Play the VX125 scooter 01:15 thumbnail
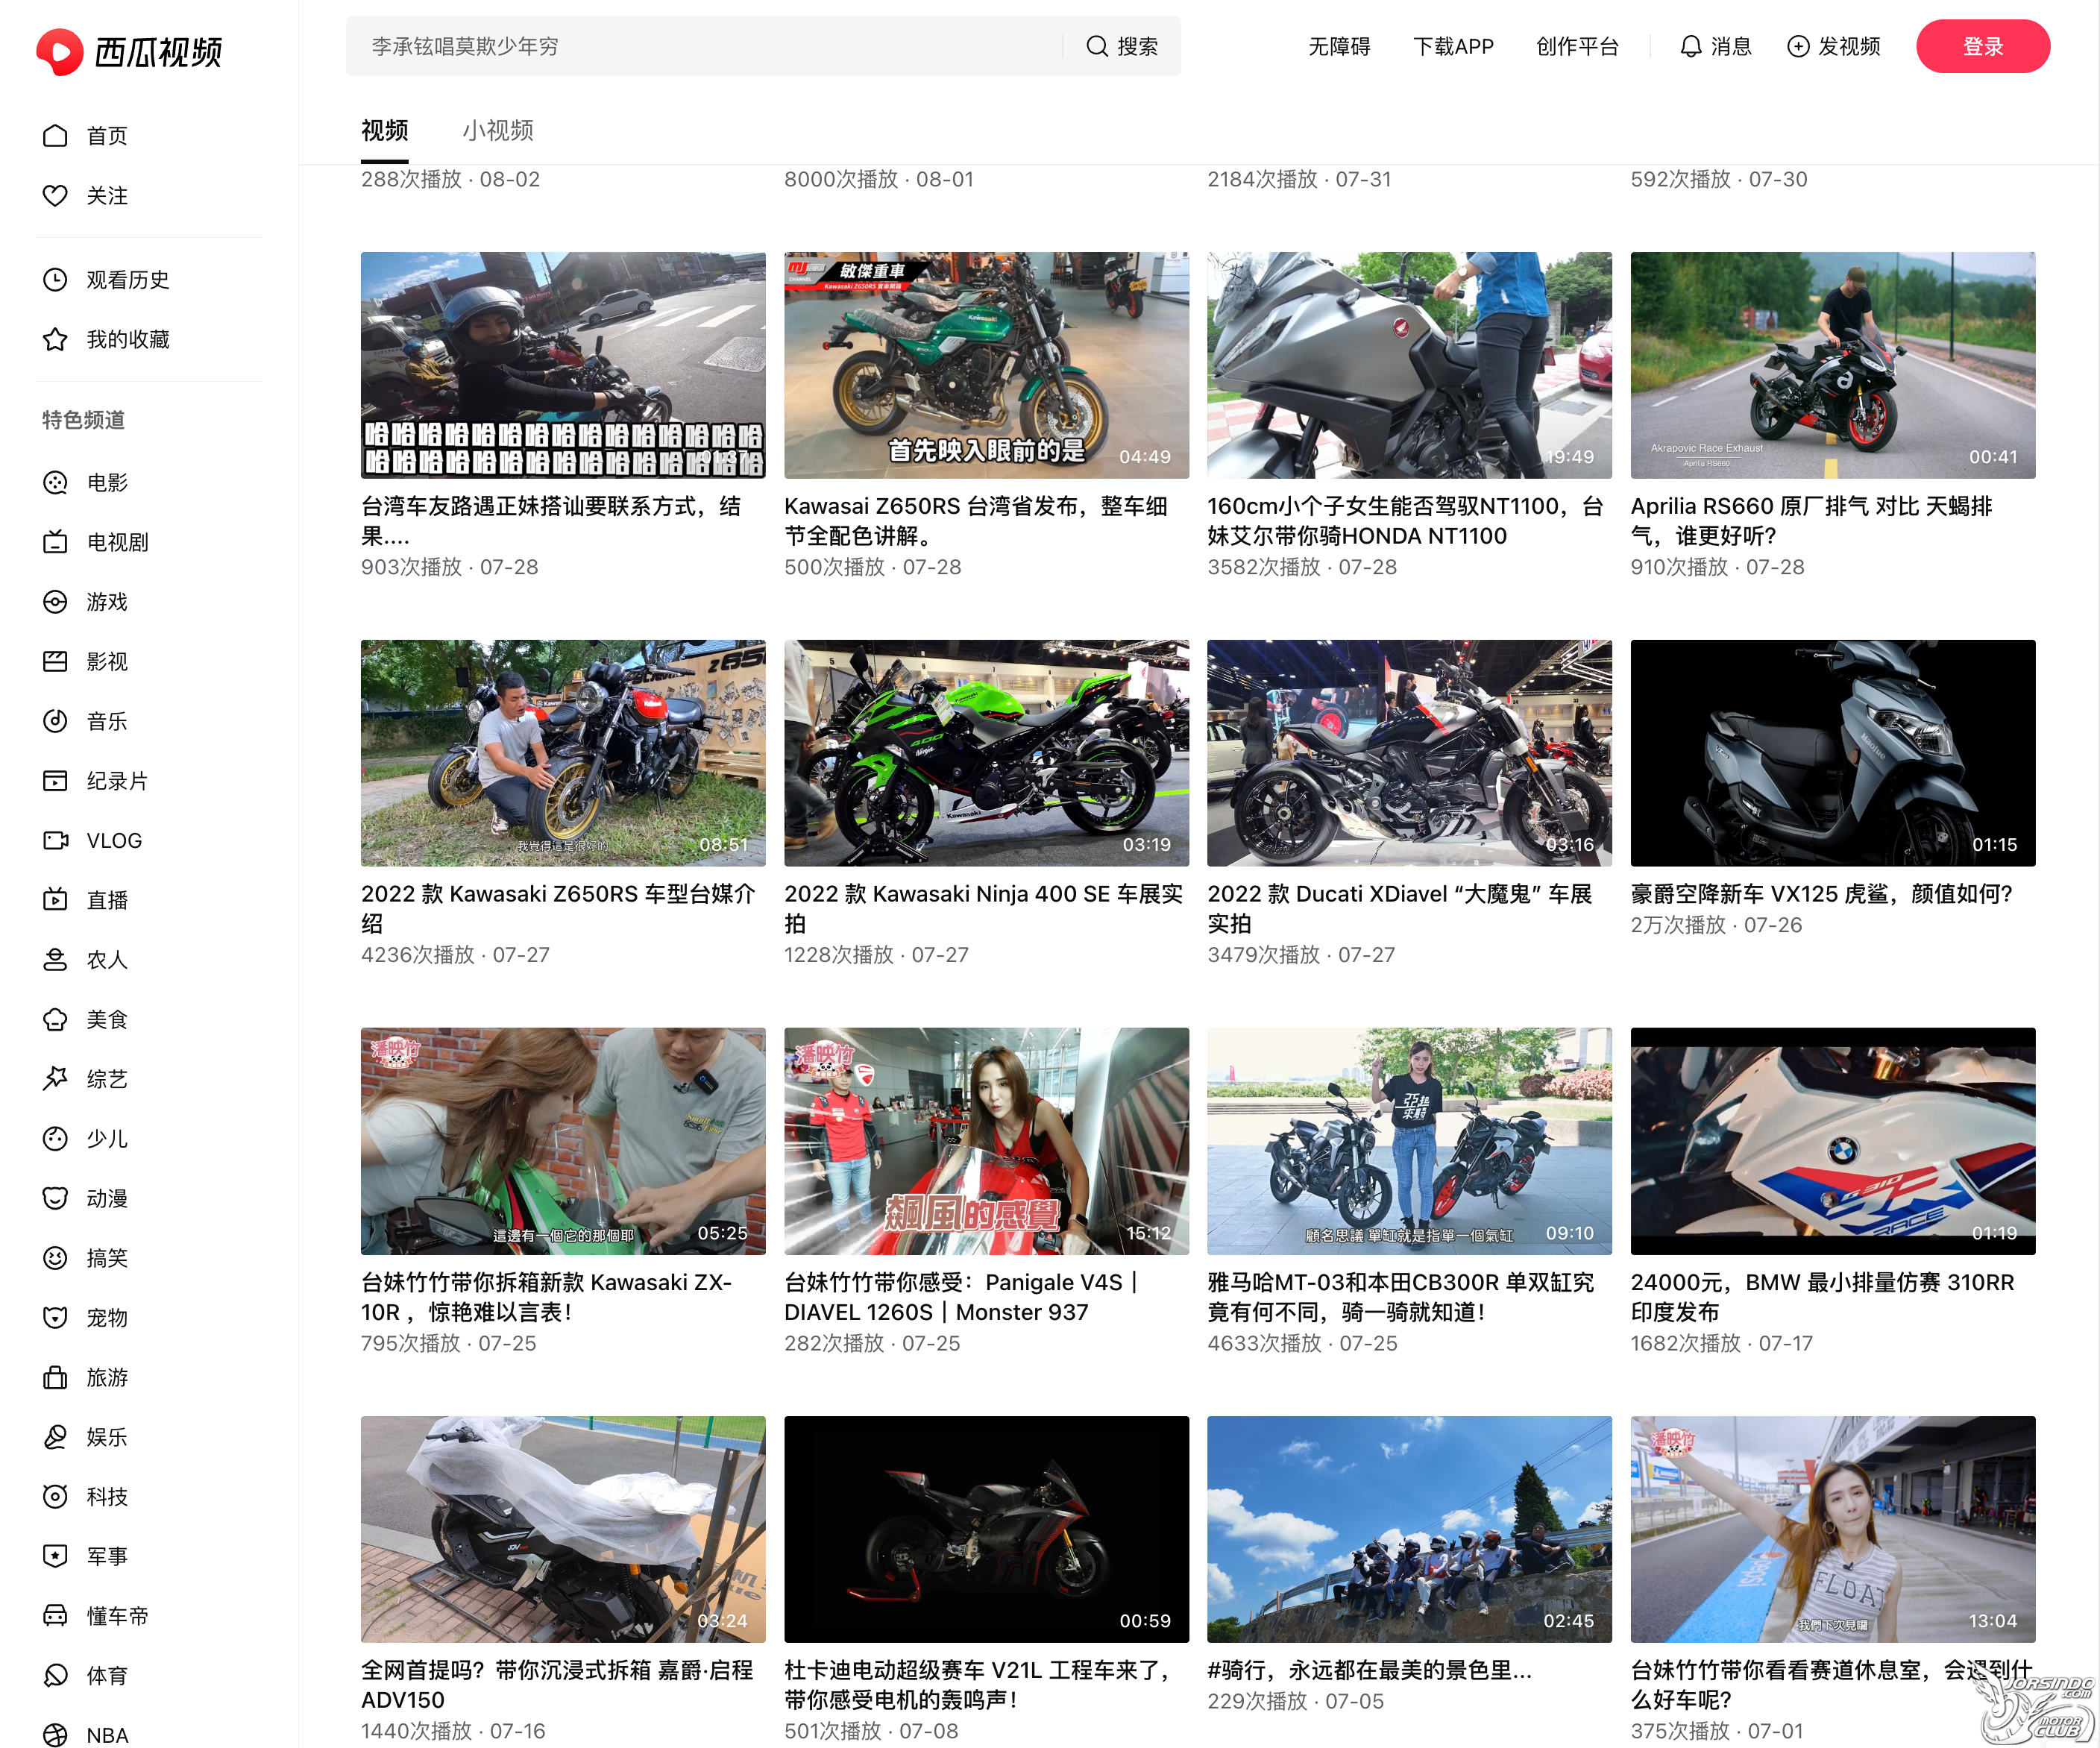This screenshot has height=1748, width=2100. pos(1833,753)
